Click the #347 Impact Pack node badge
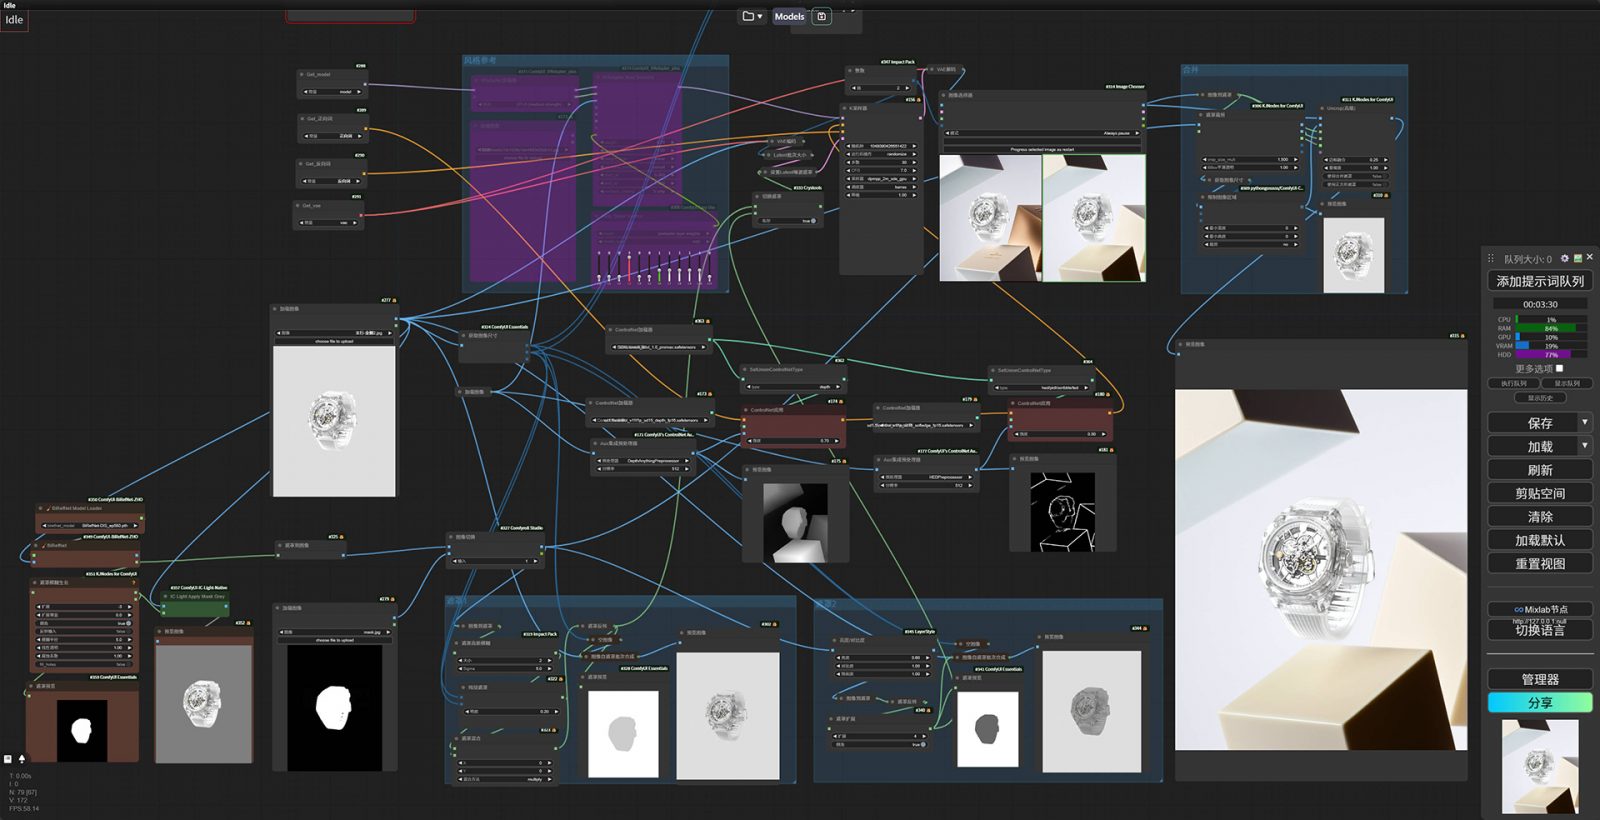The width and height of the screenshot is (1600, 820). coord(898,62)
